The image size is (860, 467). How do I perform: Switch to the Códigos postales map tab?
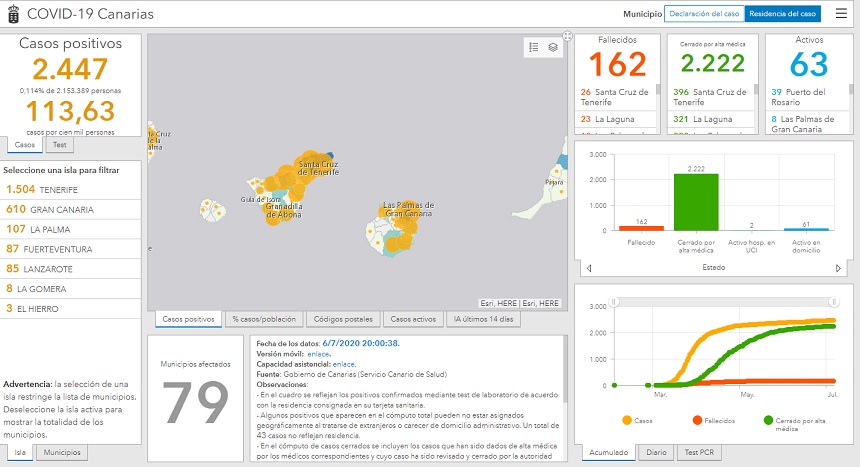(x=341, y=319)
